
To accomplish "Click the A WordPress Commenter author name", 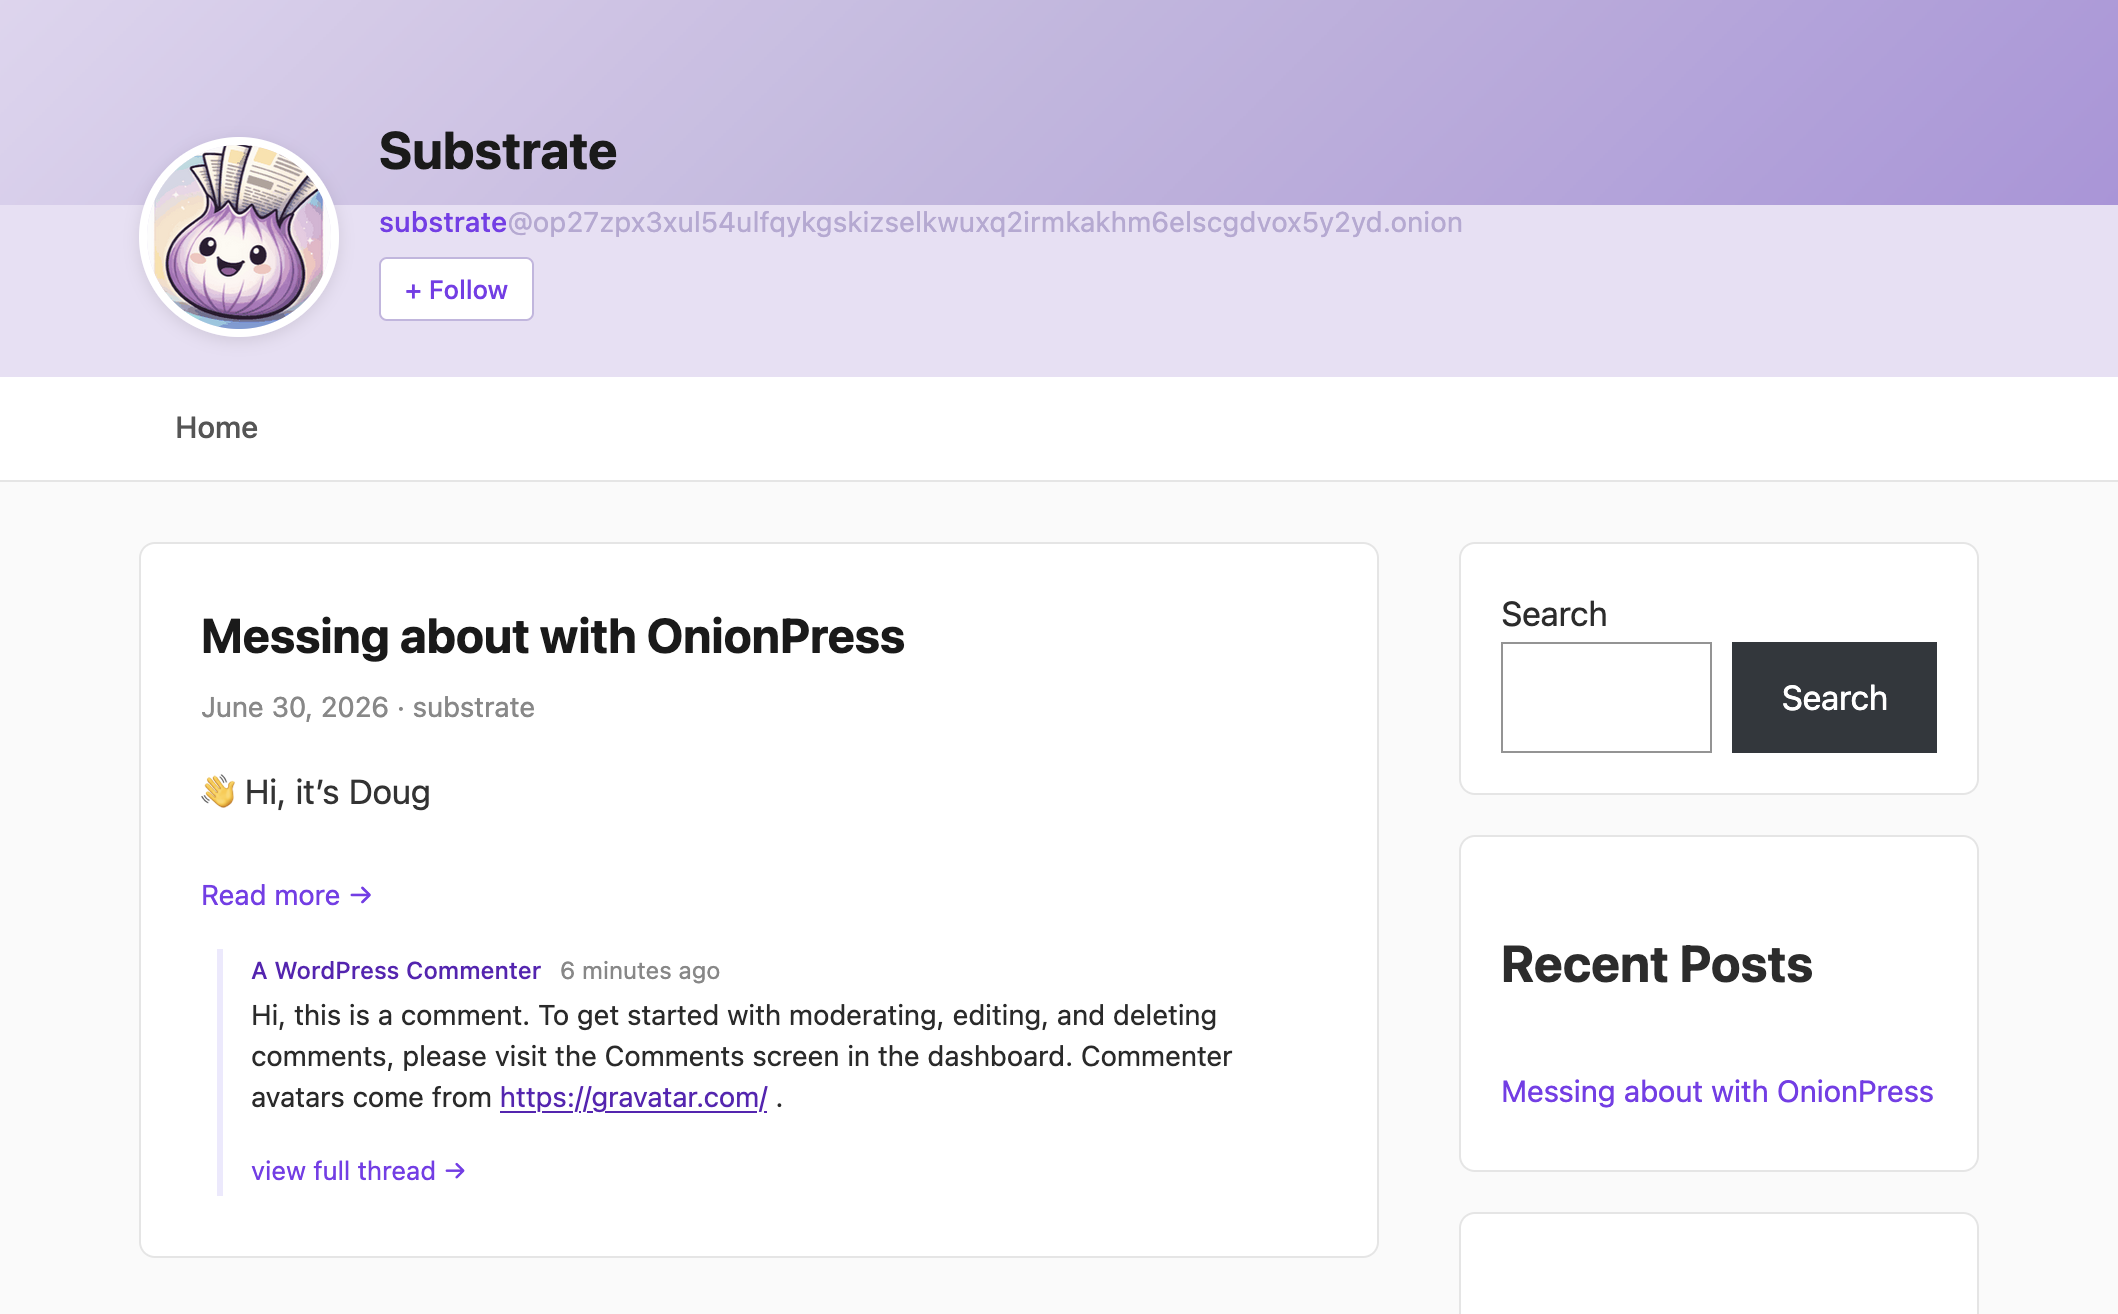I will tap(396, 971).
